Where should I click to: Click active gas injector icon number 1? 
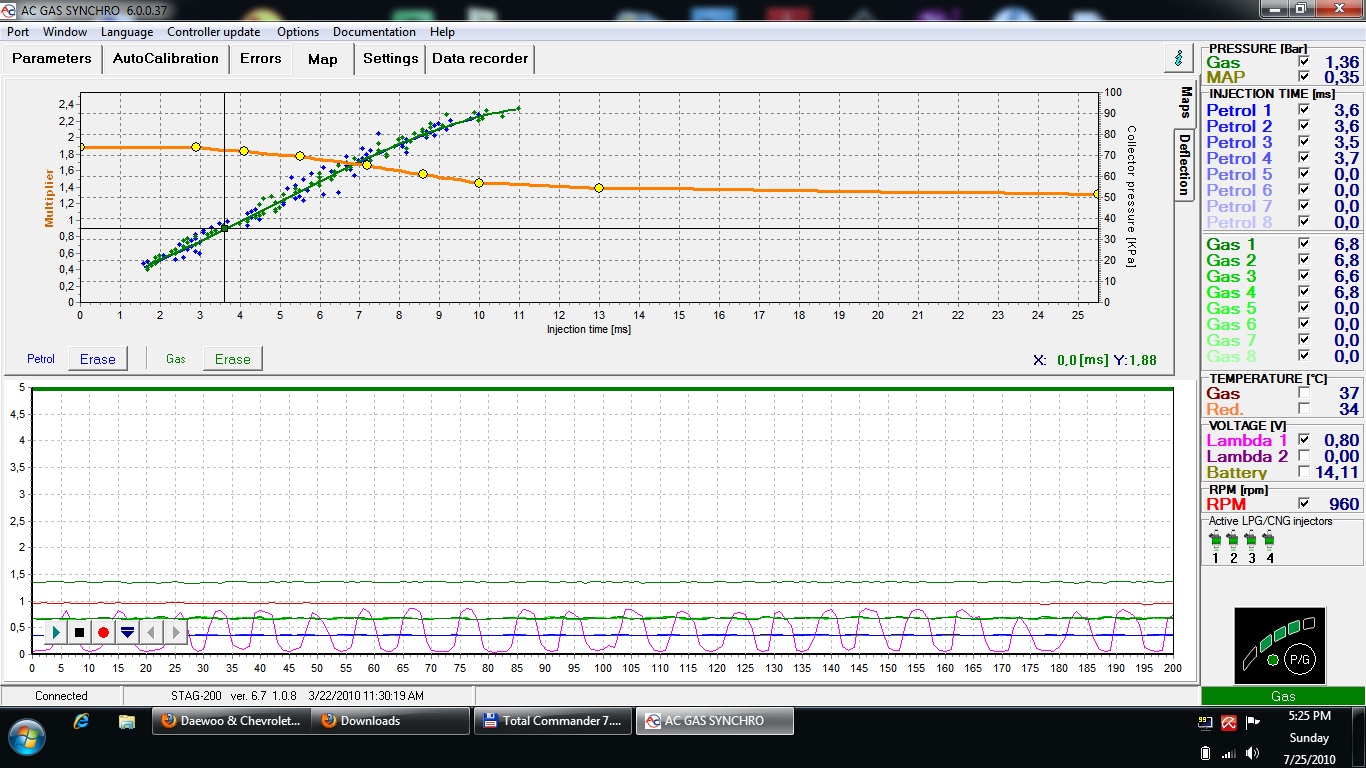coord(1215,541)
